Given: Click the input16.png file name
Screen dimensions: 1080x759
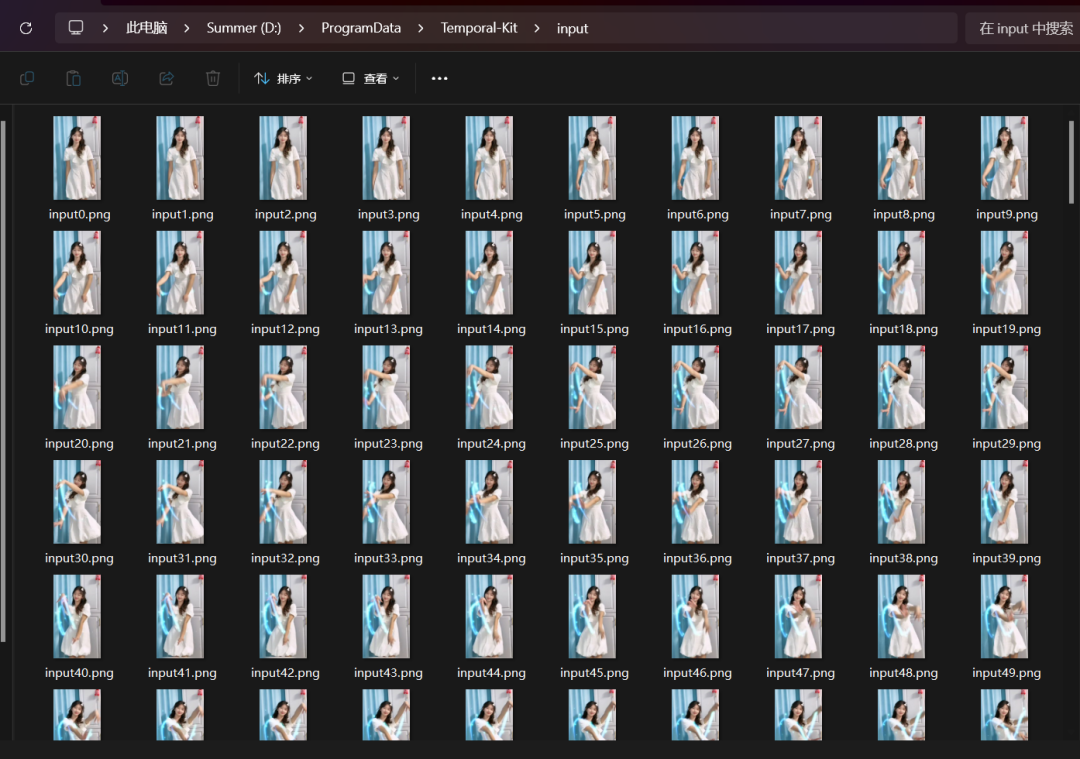Looking at the screenshot, I should [x=698, y=329].
